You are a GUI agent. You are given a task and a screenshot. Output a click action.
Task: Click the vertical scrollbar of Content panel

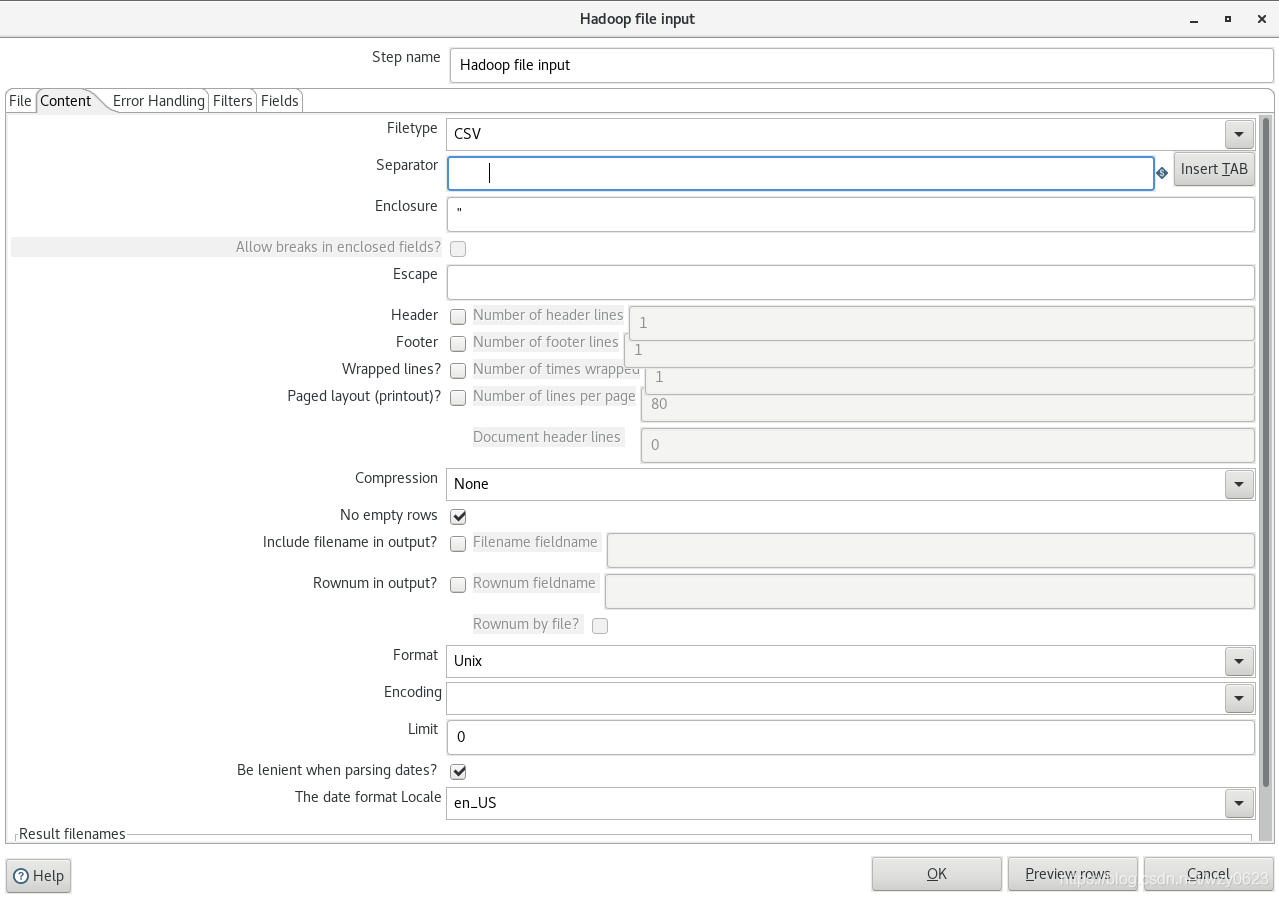click(x=1265, y=452)
